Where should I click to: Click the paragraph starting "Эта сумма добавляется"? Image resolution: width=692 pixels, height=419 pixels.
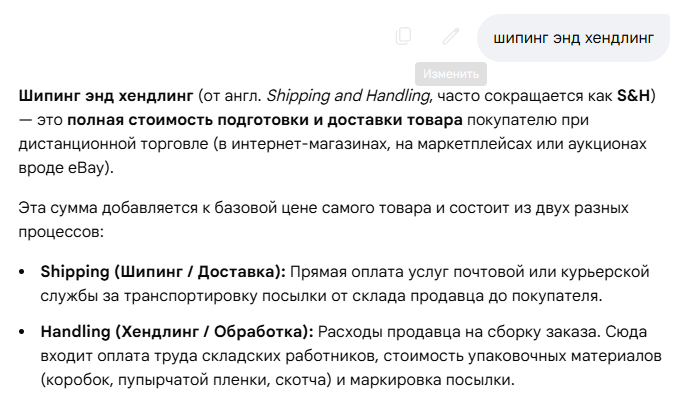tap(323, 219)
